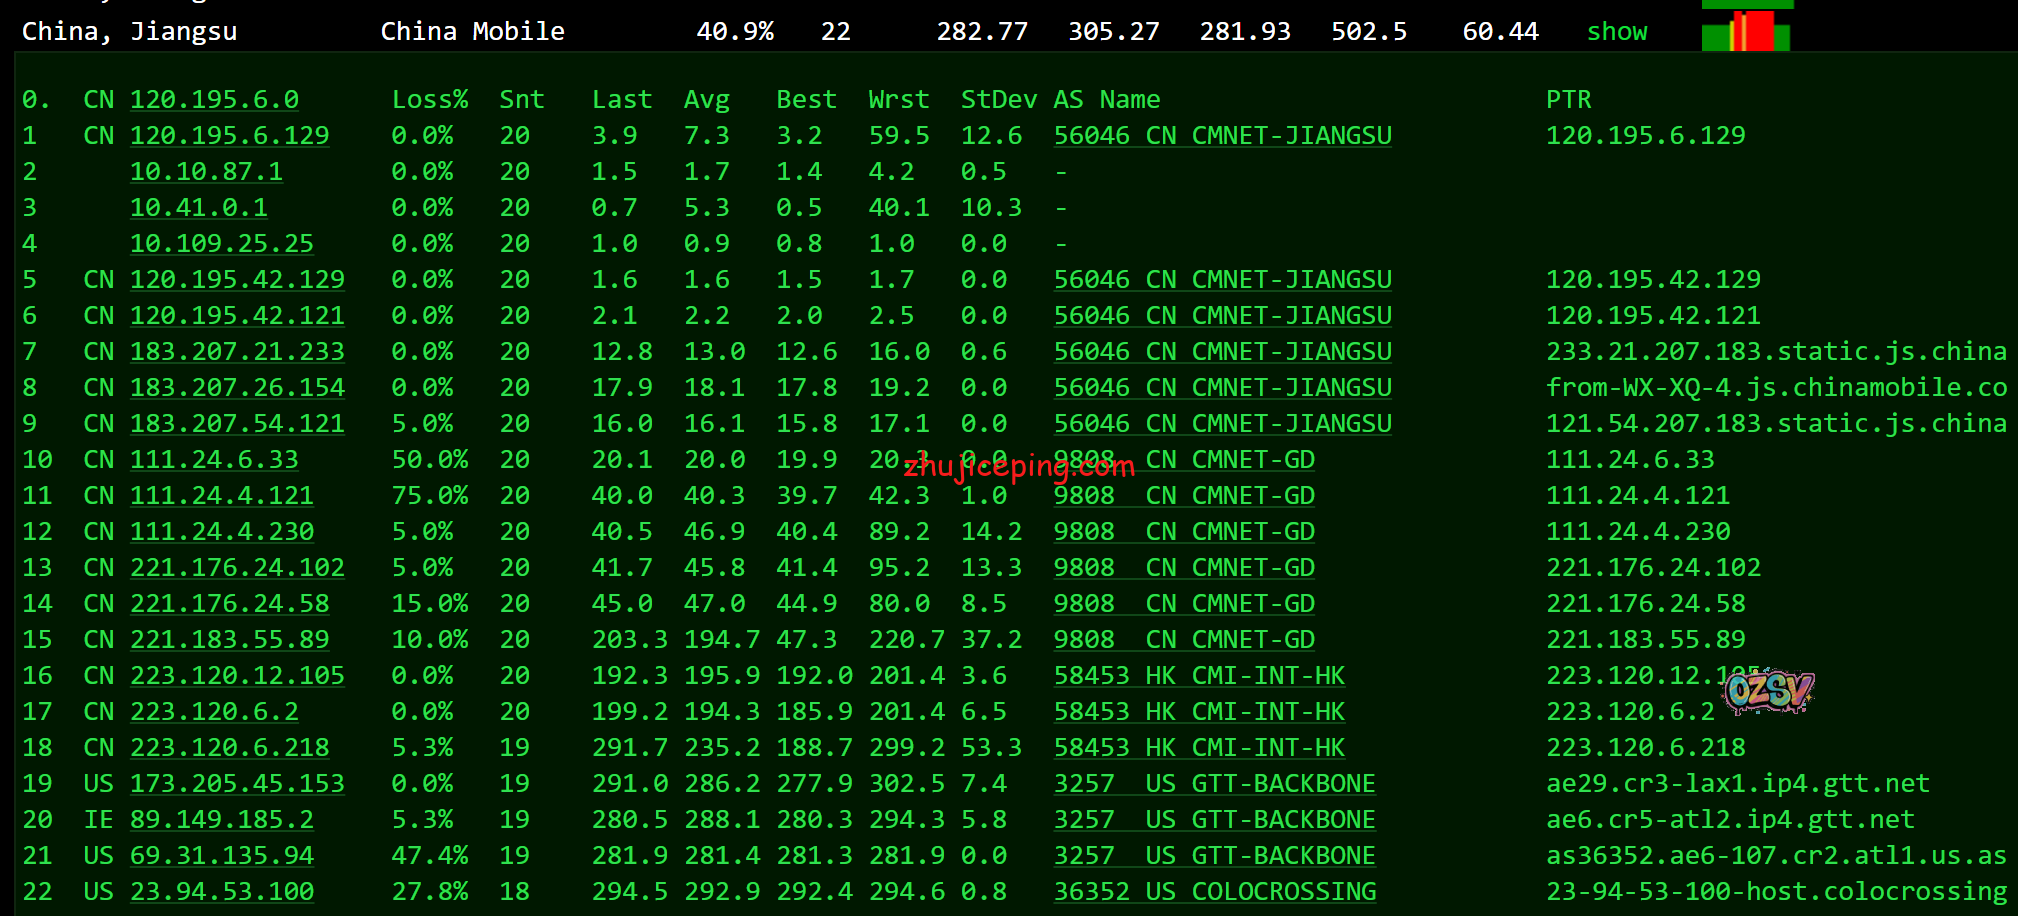Click AS 56046 CMNET-JIANGSU link at hop 1
The width and height of the screenshot is (2018, 916).
[x=1222, y=136]
